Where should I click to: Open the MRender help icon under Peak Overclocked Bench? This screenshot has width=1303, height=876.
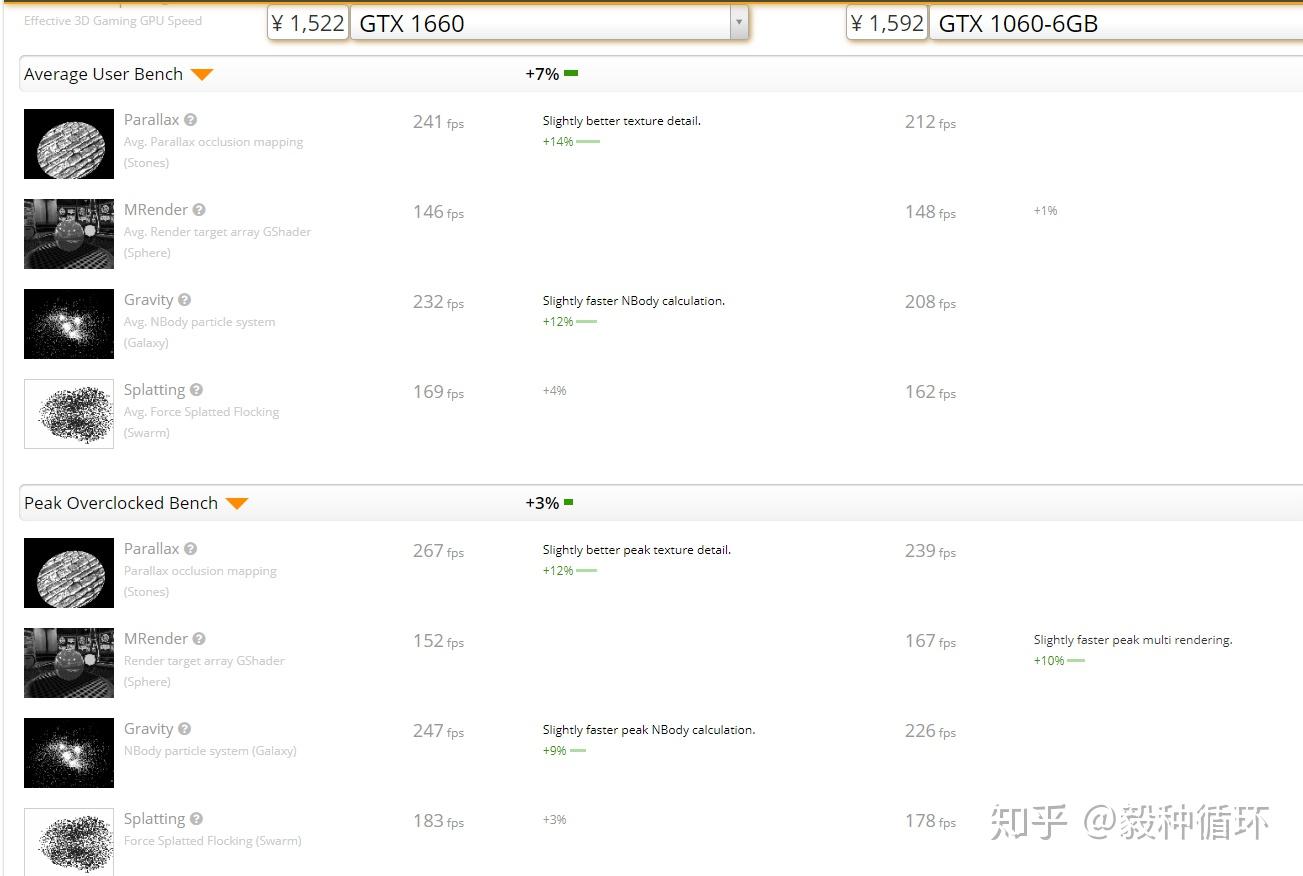199,639
